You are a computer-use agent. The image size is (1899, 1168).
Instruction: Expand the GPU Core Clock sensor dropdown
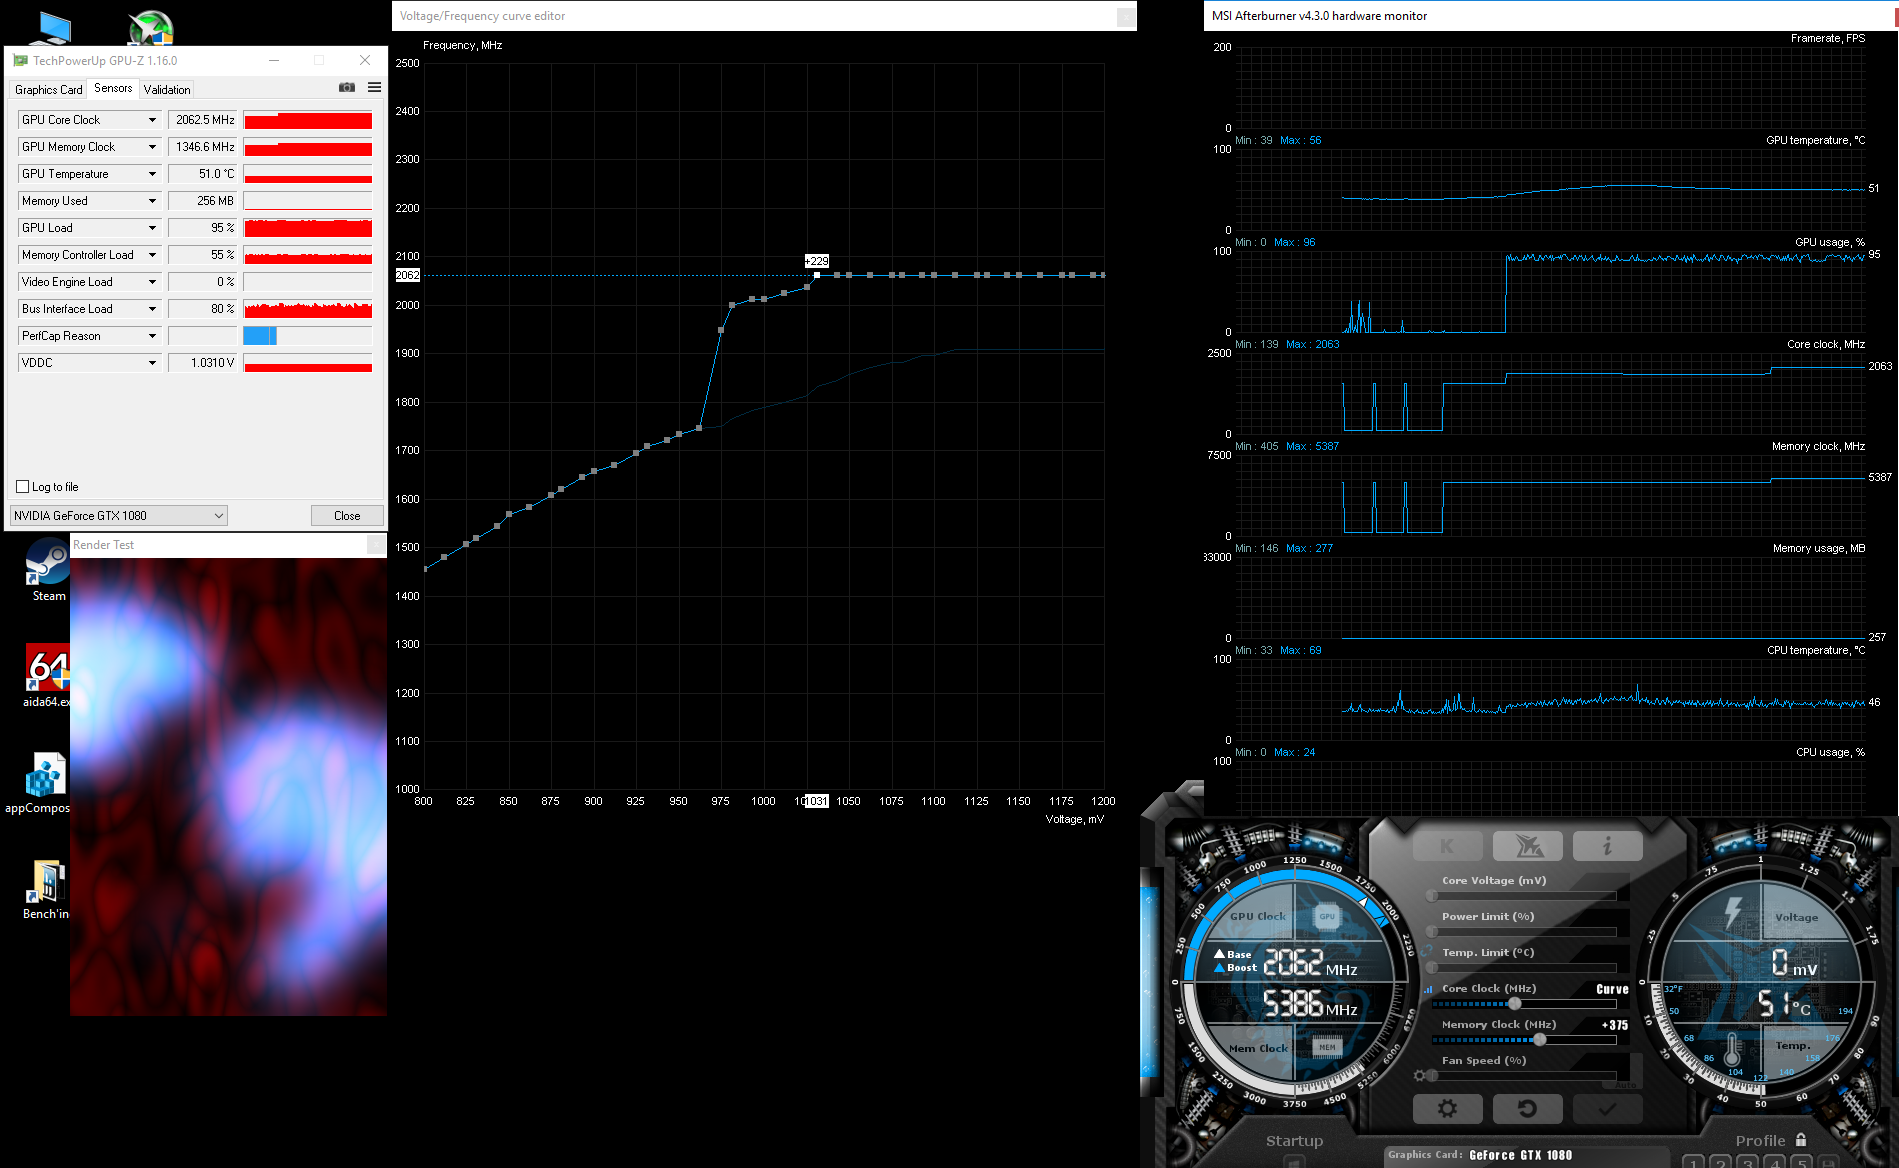[152, 120]
